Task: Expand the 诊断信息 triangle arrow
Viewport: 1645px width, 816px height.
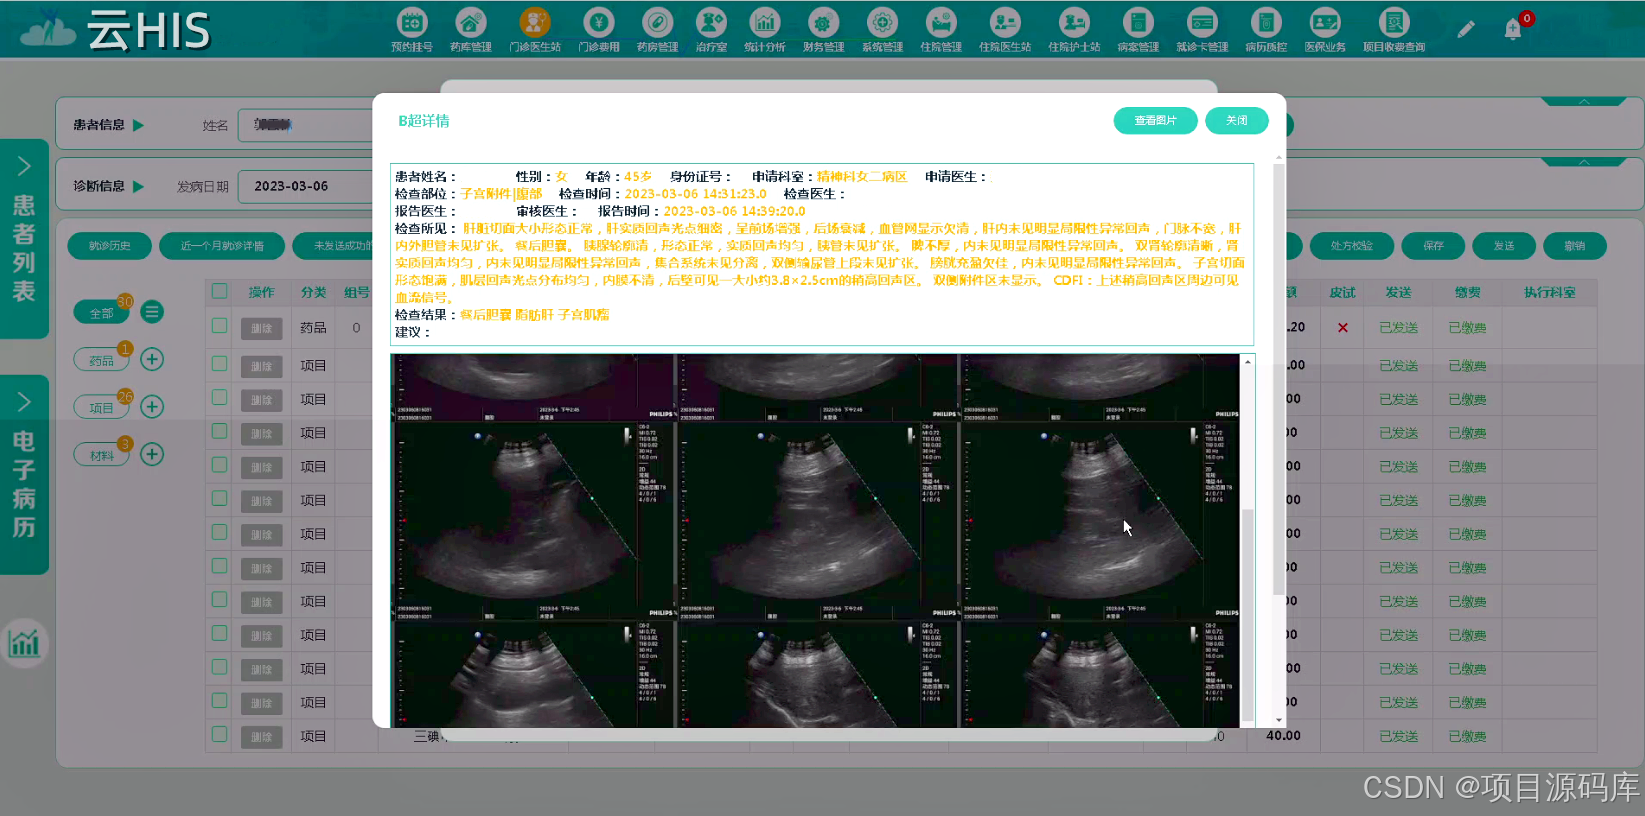Action: coord(139,186)
